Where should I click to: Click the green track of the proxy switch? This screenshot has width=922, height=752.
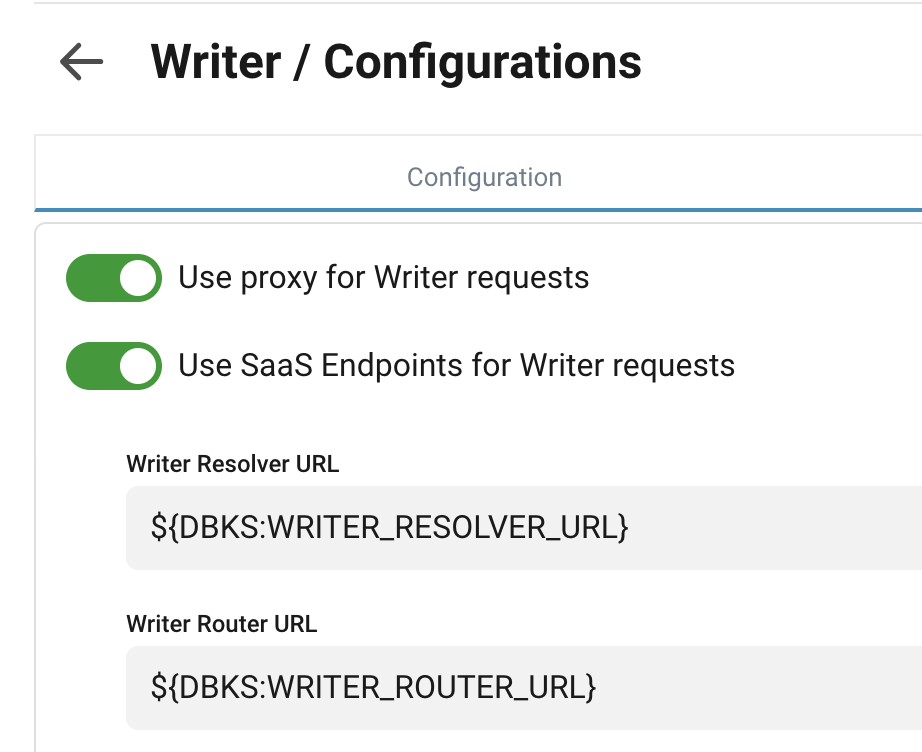tap(90, 278)
